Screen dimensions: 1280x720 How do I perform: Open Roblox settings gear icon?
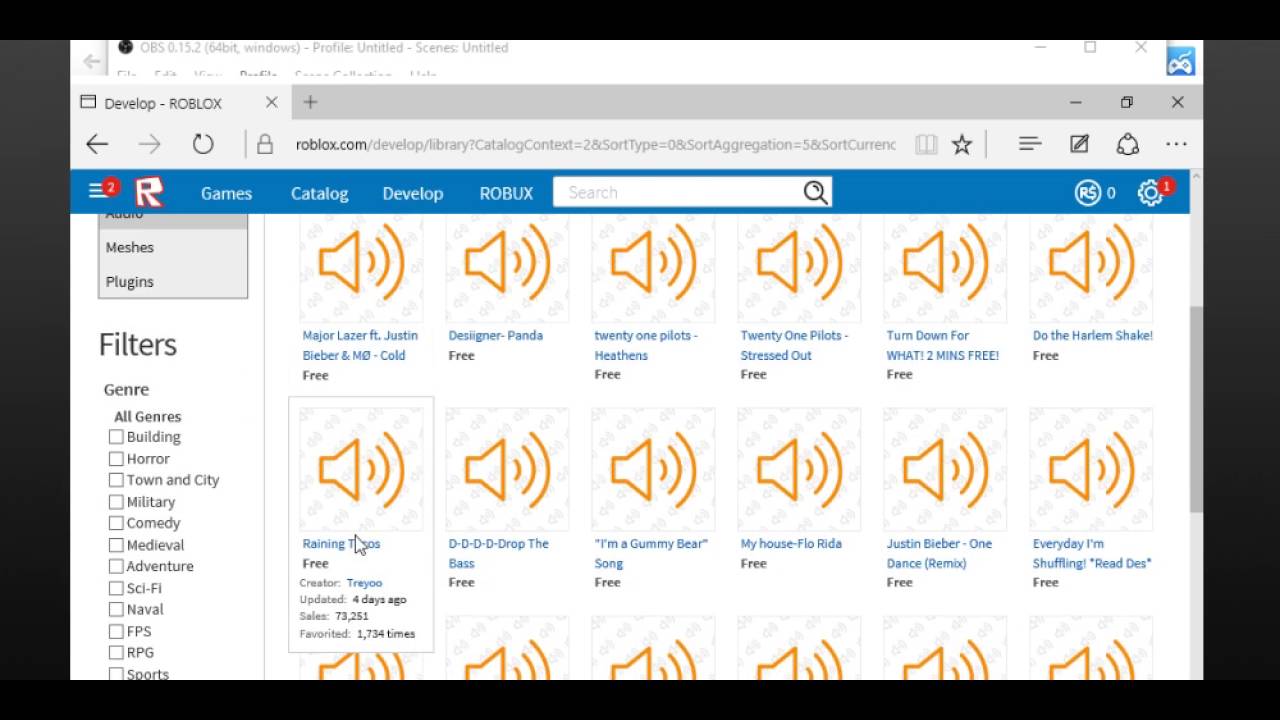pyautogui.click(x=1150, y=193)
